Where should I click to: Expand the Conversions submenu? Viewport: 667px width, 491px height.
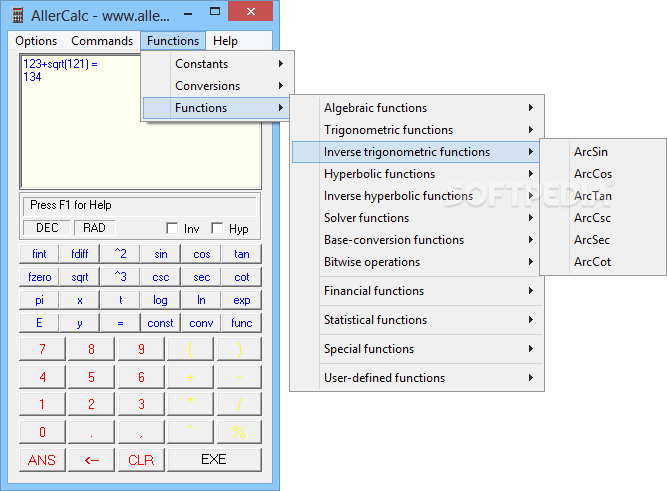[x=217, y=86]
